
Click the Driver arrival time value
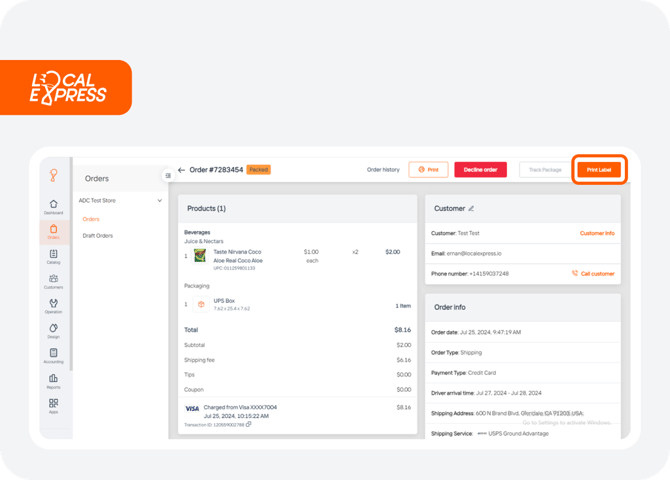point(508,393)
